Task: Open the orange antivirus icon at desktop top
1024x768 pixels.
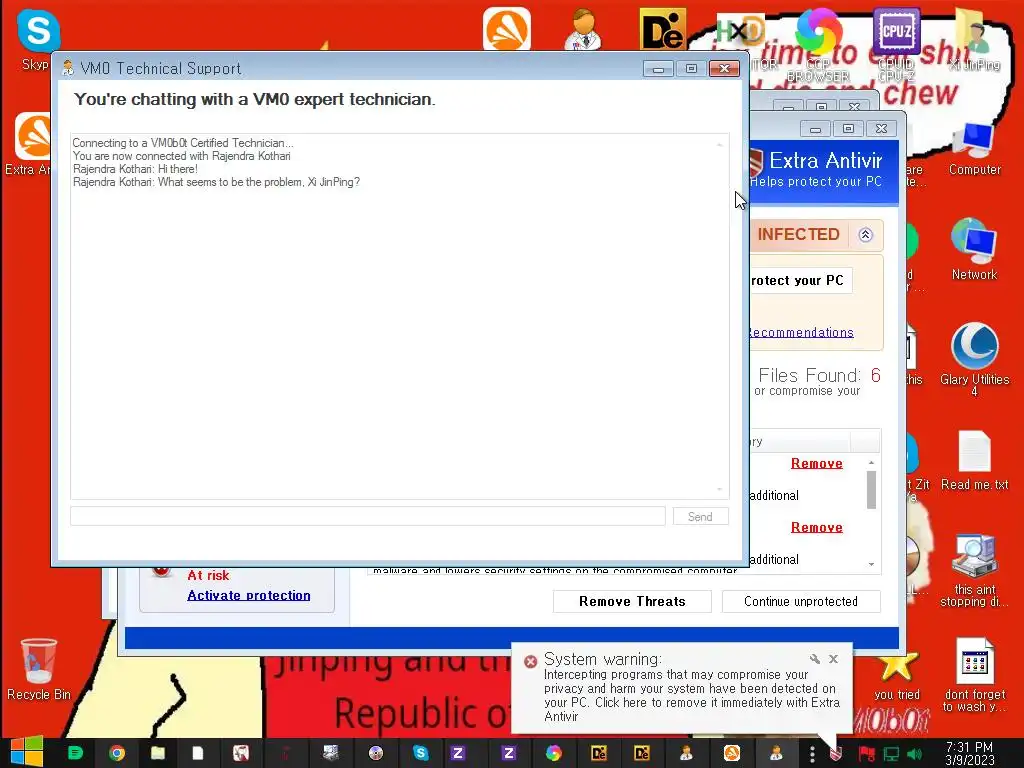Action: click(x=507, y=29)
